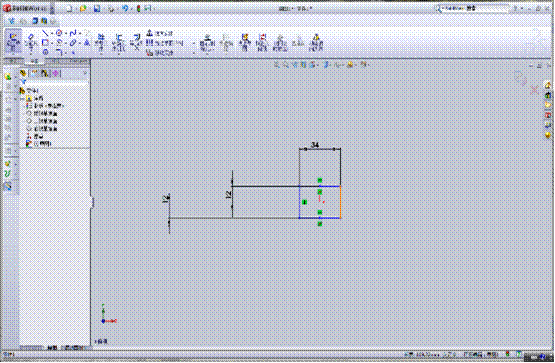Click the Exit Sketch button in the ribbon
The height and width of the screenshot is (363, 555).
click(13, 42)
